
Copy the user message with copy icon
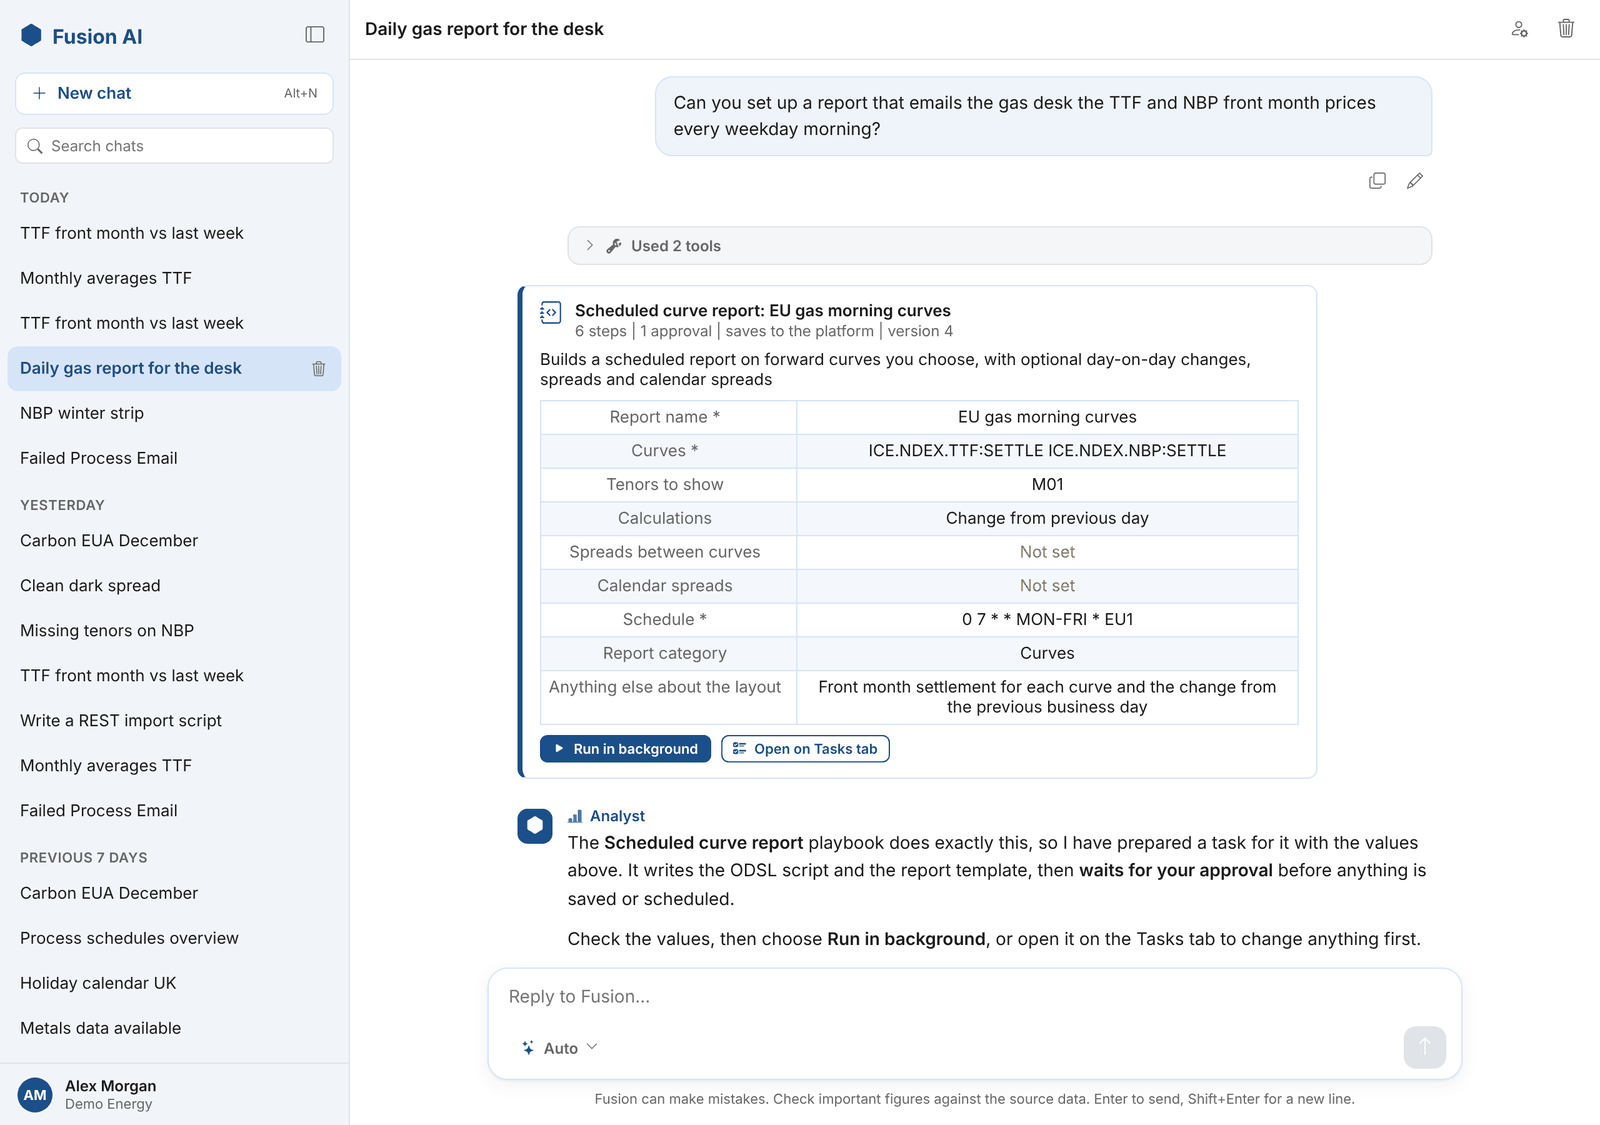1377,181
